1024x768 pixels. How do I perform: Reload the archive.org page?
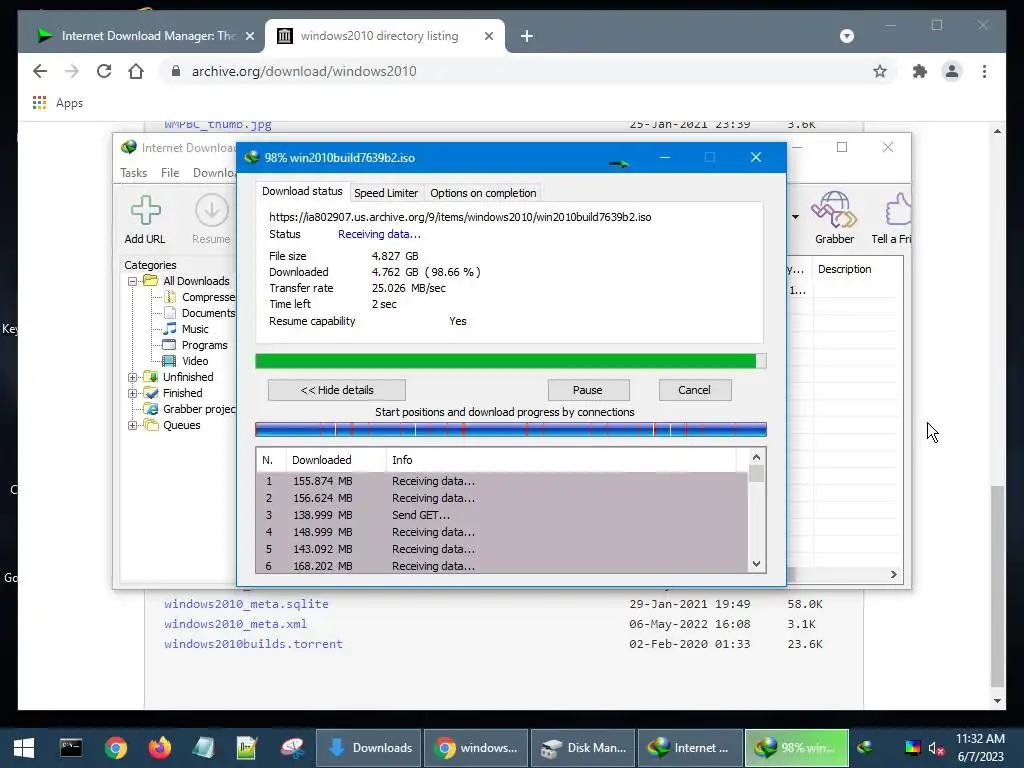click(x=104, y=71)
